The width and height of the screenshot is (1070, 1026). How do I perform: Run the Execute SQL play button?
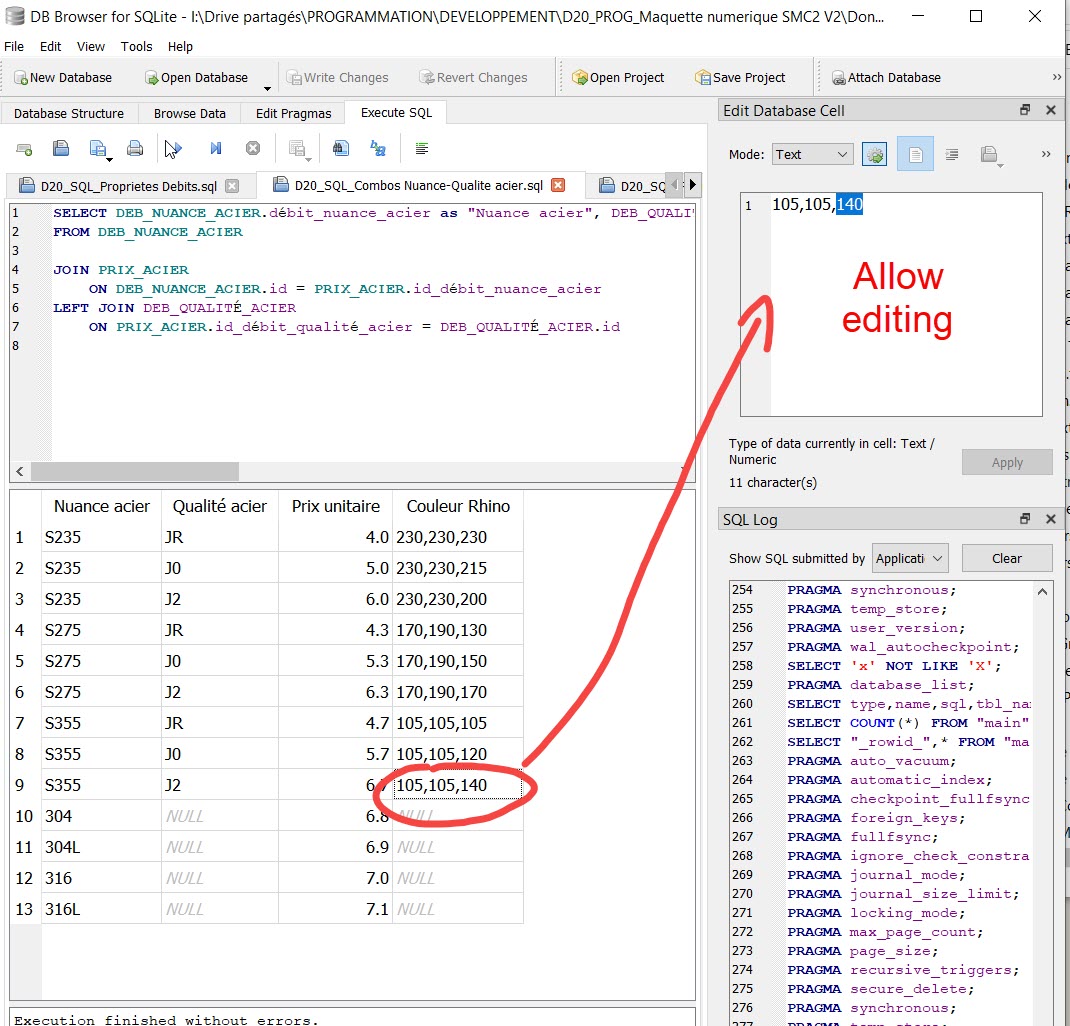coord(173,148)
